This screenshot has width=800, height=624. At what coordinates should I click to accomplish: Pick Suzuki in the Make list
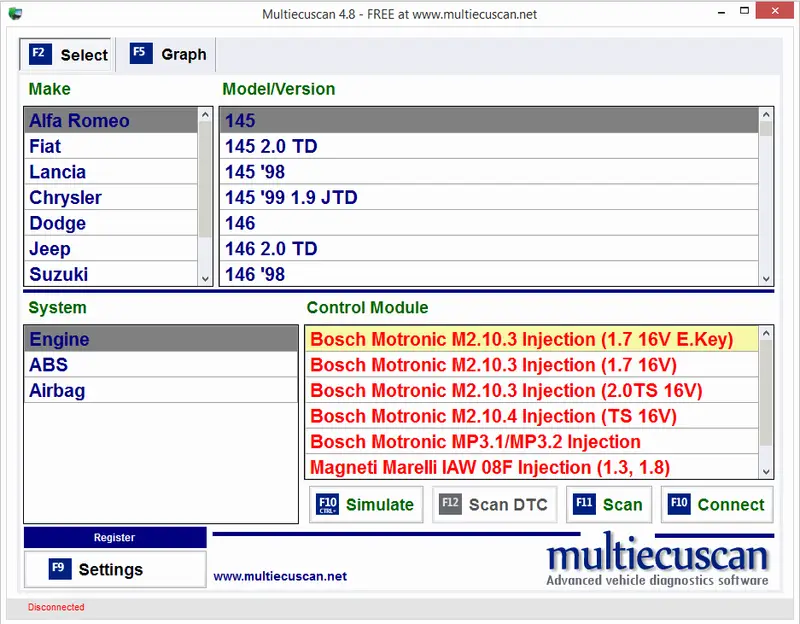111,274
